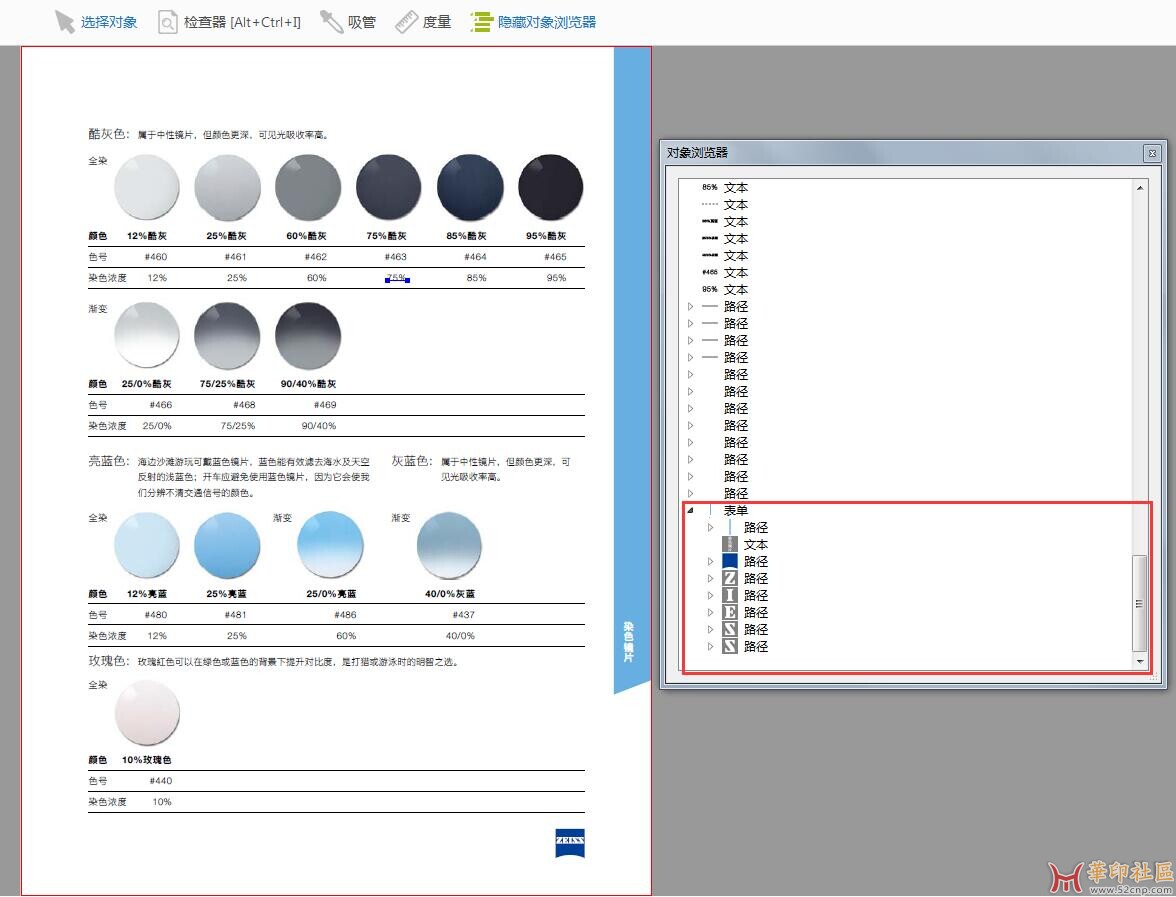Click the #463 color code
This screenshot has width=1176, height=897.
pyautogui.click(x=395, y=256)
